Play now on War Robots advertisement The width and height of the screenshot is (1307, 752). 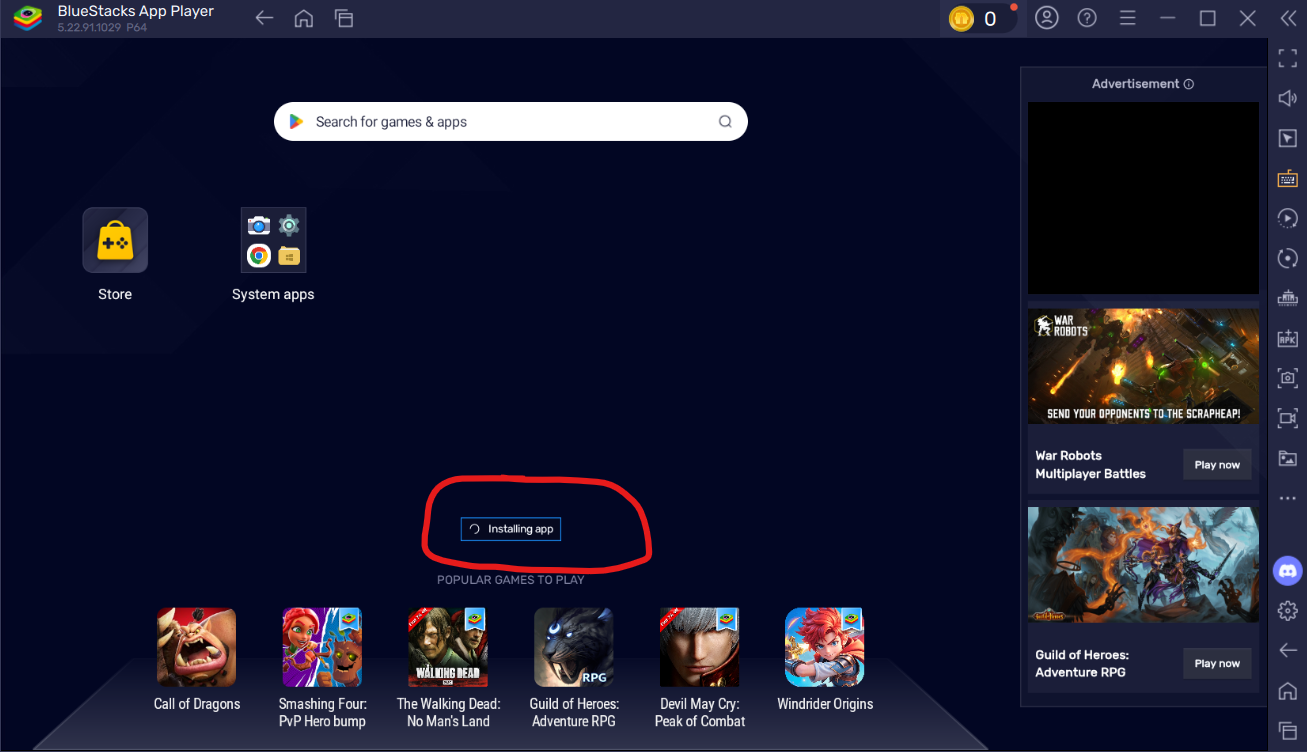pos(1217,464)
